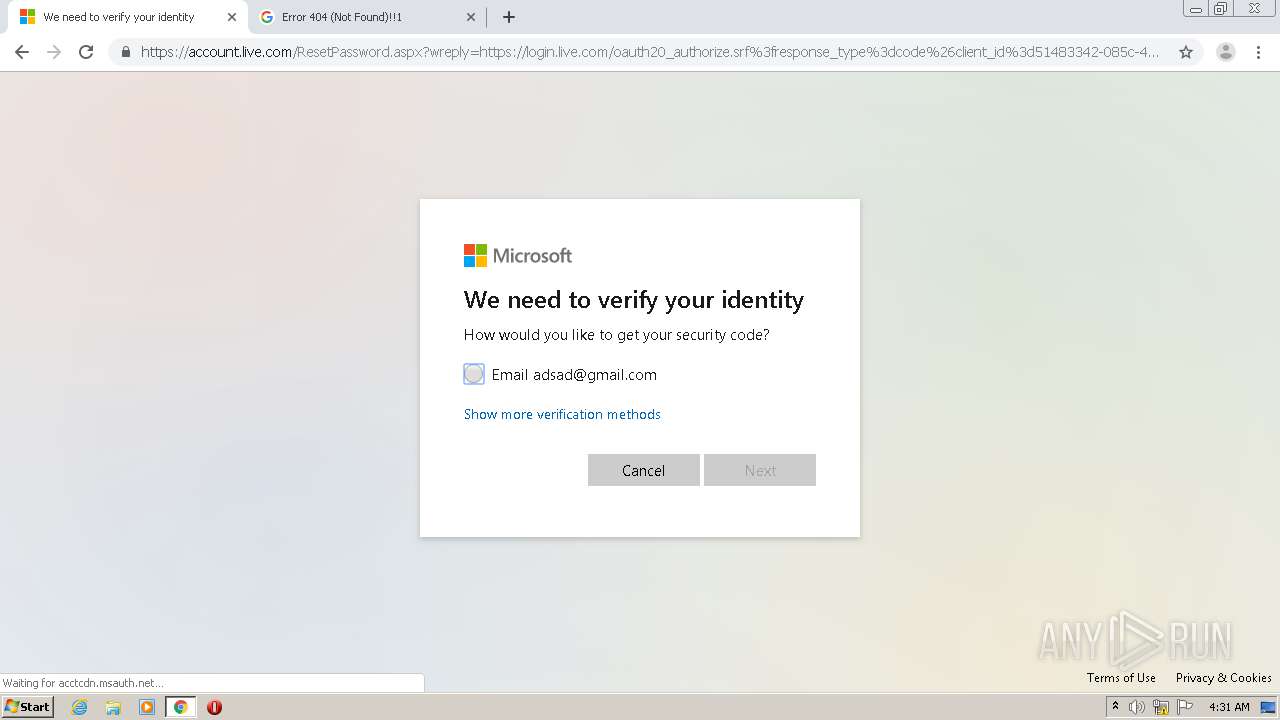Click the Next button
The width and height of the screenshot is (1280, 720).
[760, 470]
